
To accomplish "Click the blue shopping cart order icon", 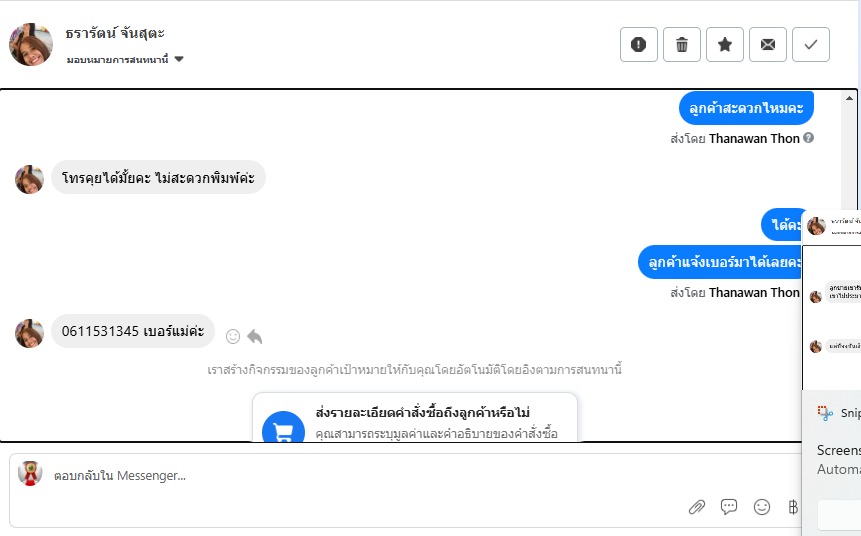I will [x=283, y=430].
